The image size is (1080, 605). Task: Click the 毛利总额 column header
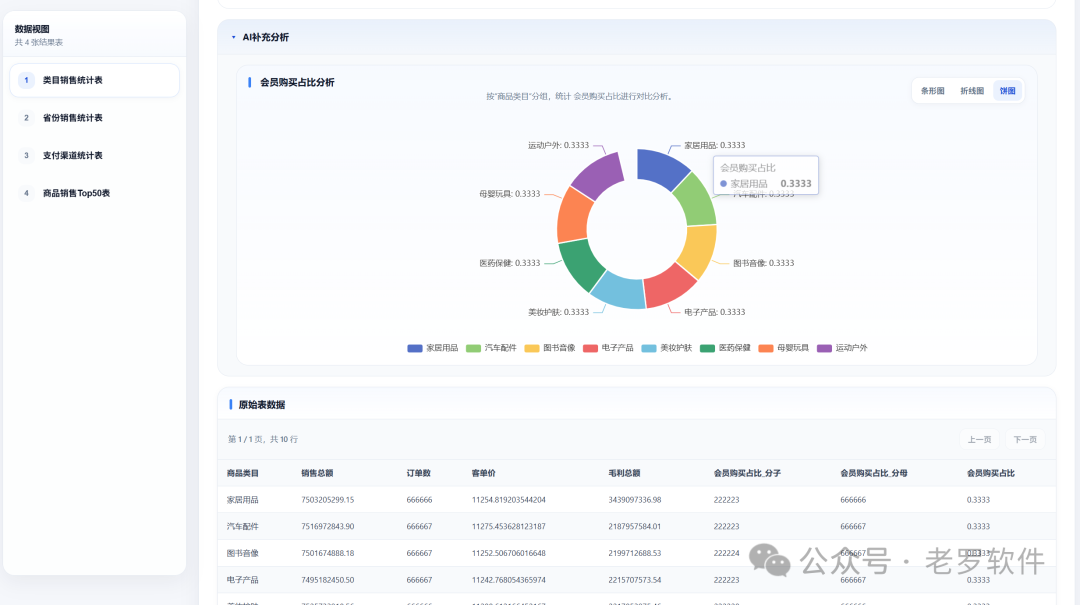pyautogui.click(x=624, y=473)
